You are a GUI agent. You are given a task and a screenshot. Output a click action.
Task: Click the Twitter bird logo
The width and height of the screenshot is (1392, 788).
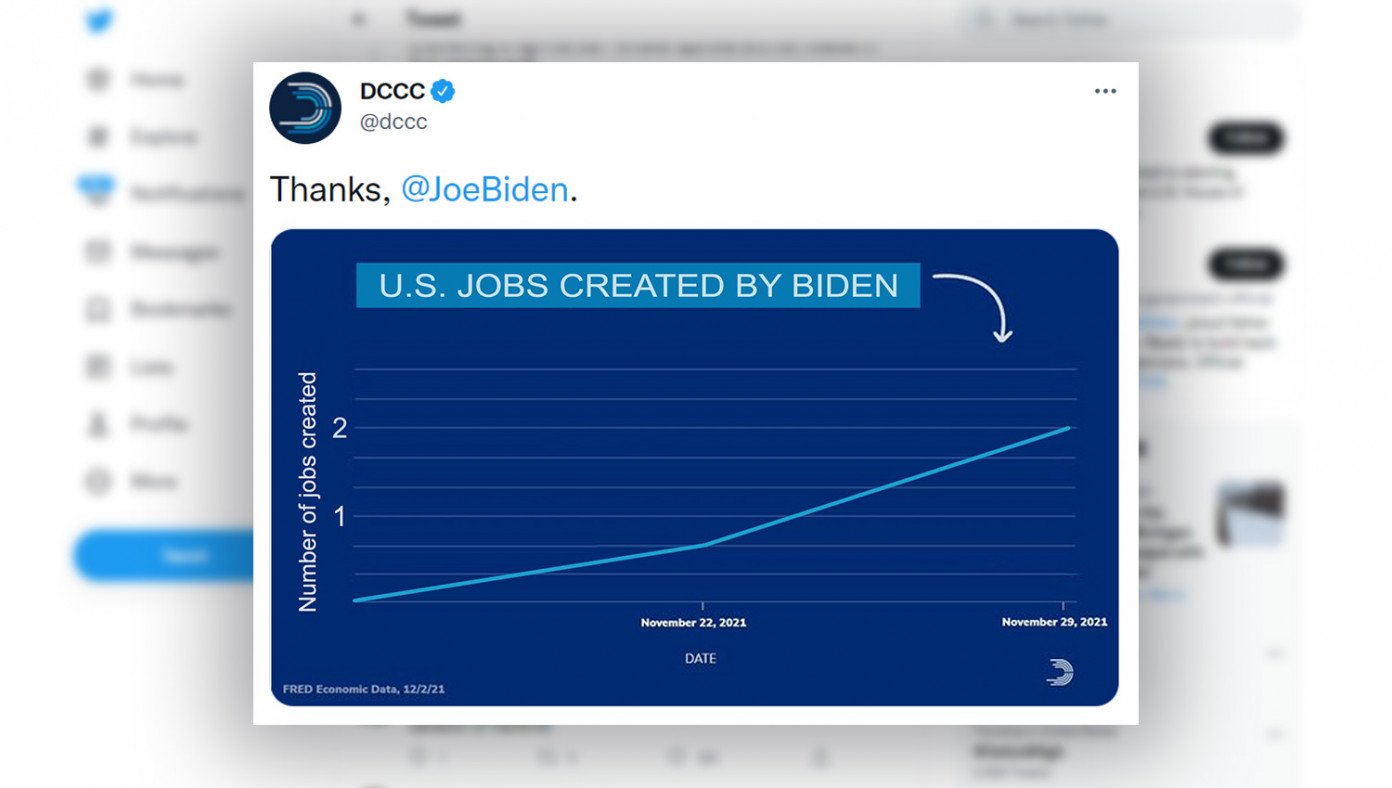(x=99, y=21)
